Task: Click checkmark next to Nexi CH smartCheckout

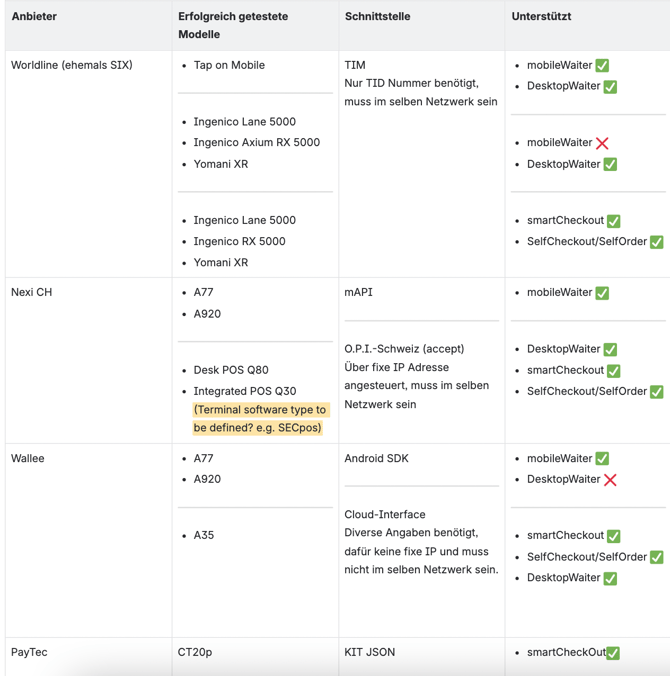Action: [x=614, y=370]
